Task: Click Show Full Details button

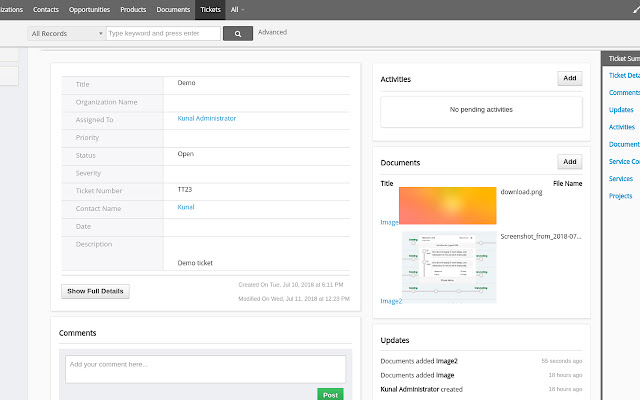Action: [x=95, y=291]
